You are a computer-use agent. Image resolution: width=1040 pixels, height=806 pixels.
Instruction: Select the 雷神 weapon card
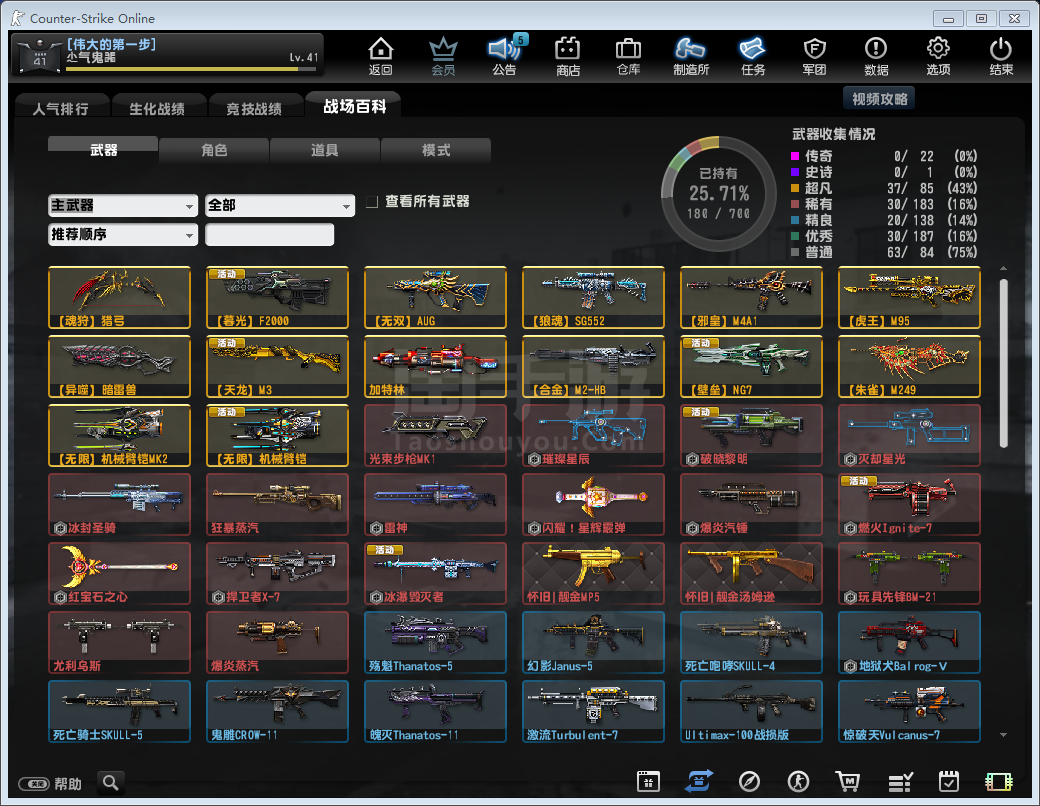point(435,504)
